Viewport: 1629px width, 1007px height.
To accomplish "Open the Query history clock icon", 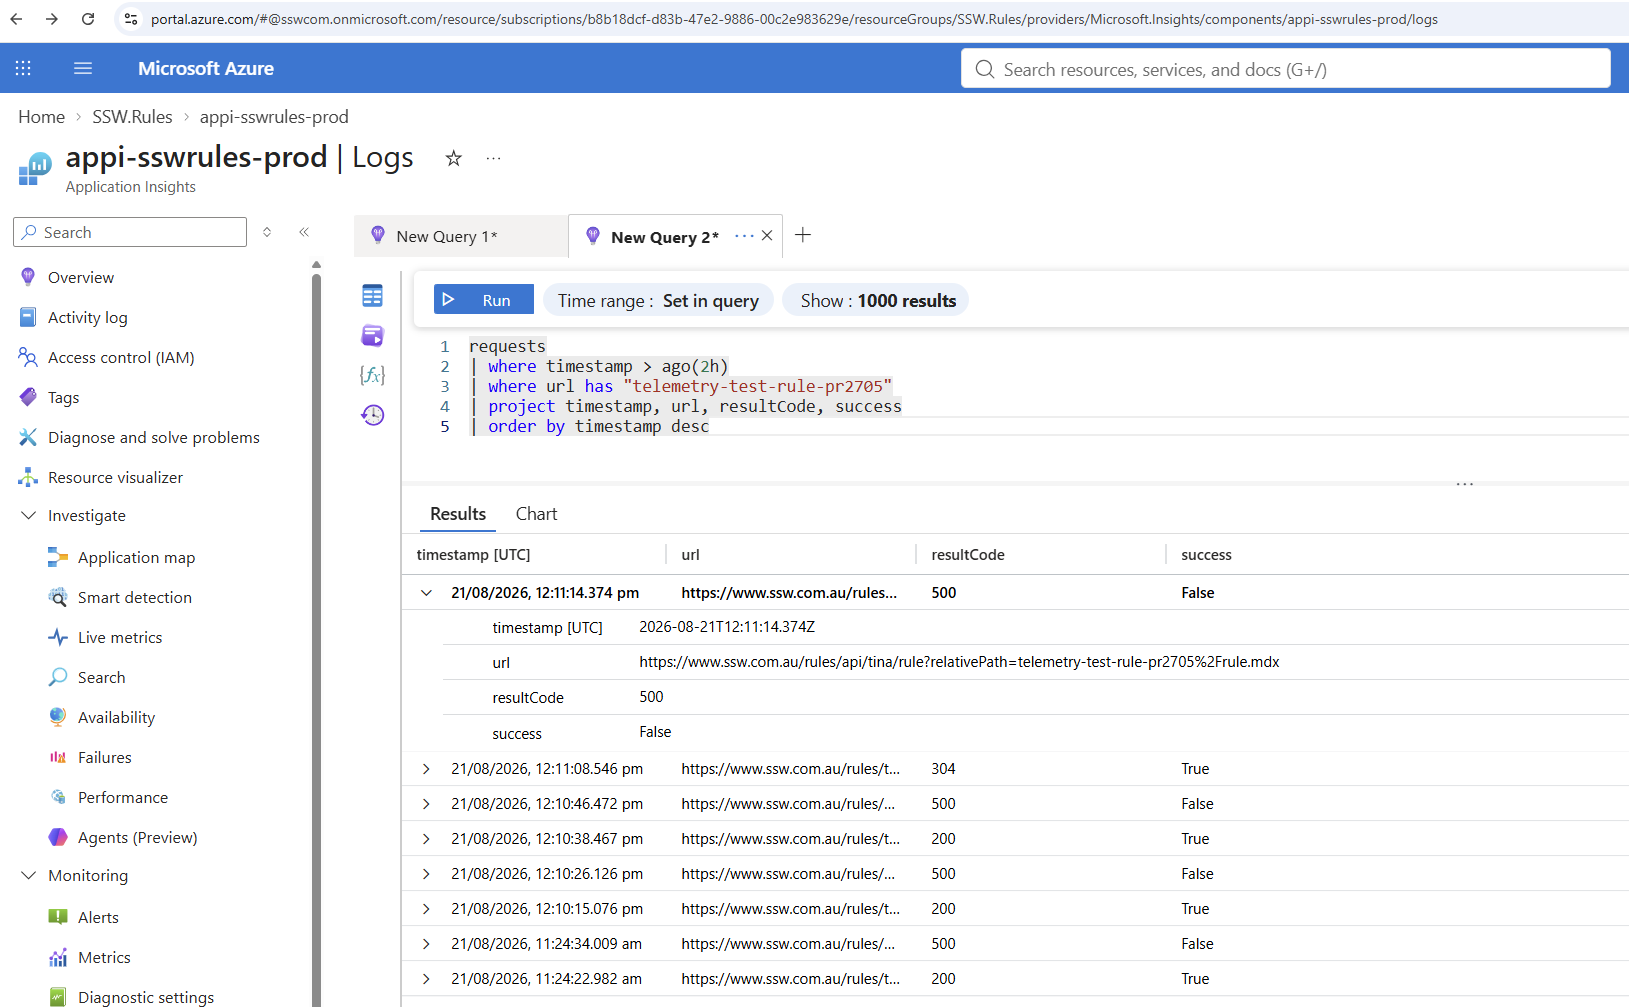I will coord(373,415).
